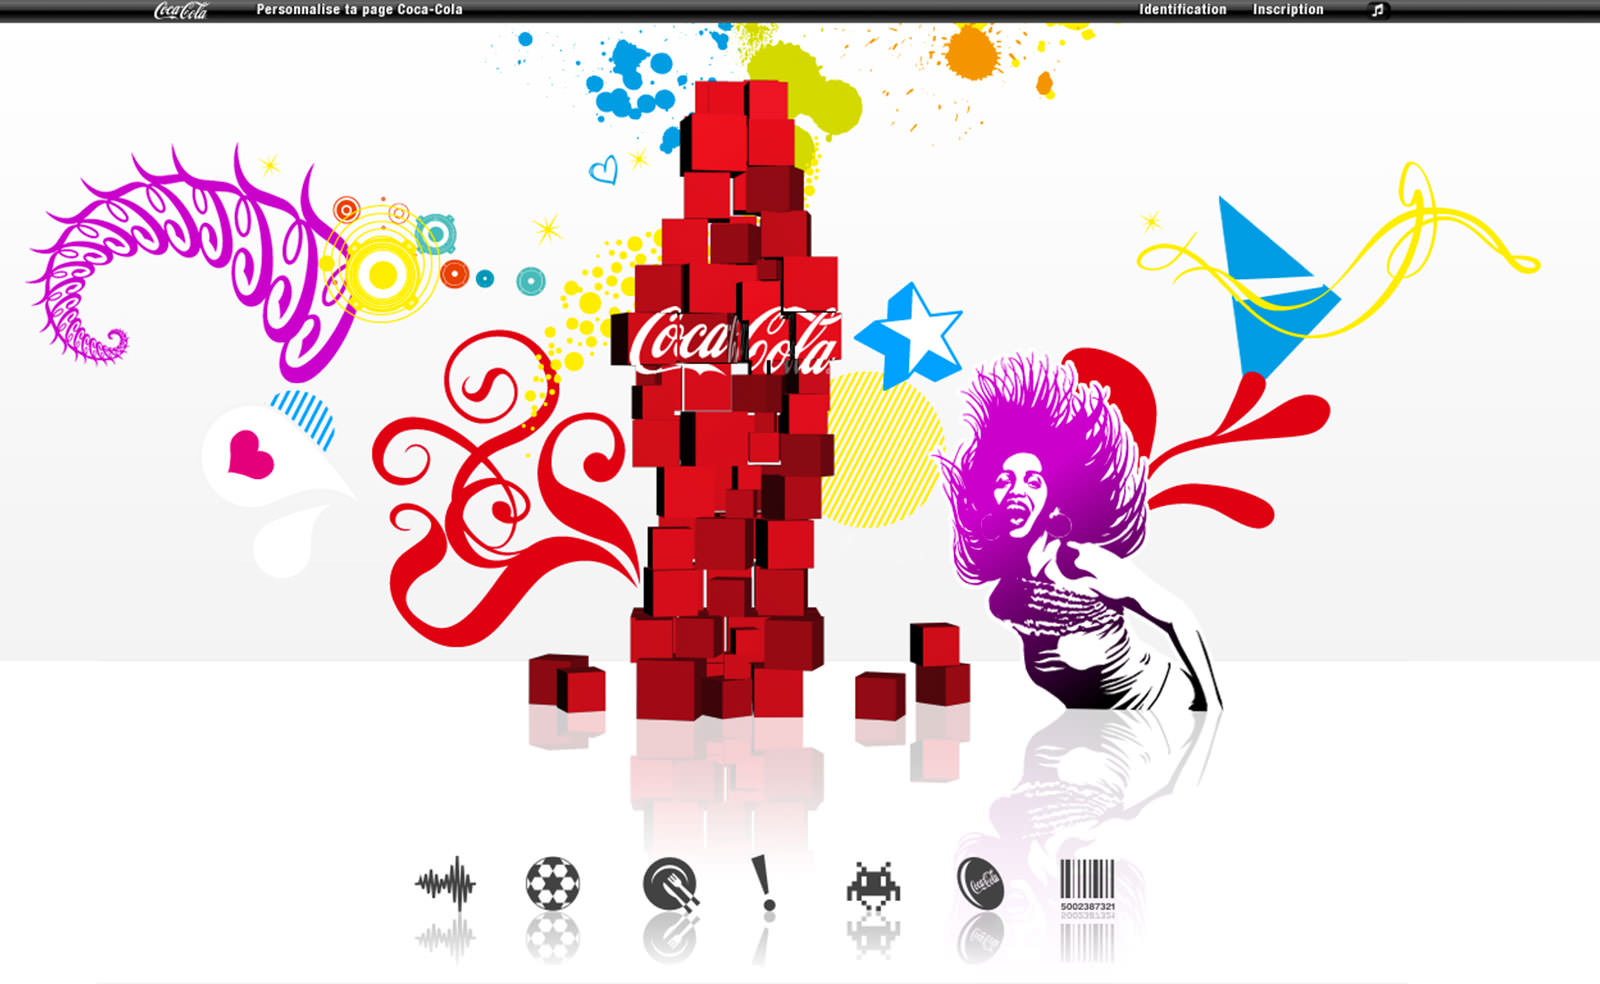Image resolution: width=1600 pixels, height=984 pixels.
Task: Open the Identification login link
Action: coord(1182,10)
